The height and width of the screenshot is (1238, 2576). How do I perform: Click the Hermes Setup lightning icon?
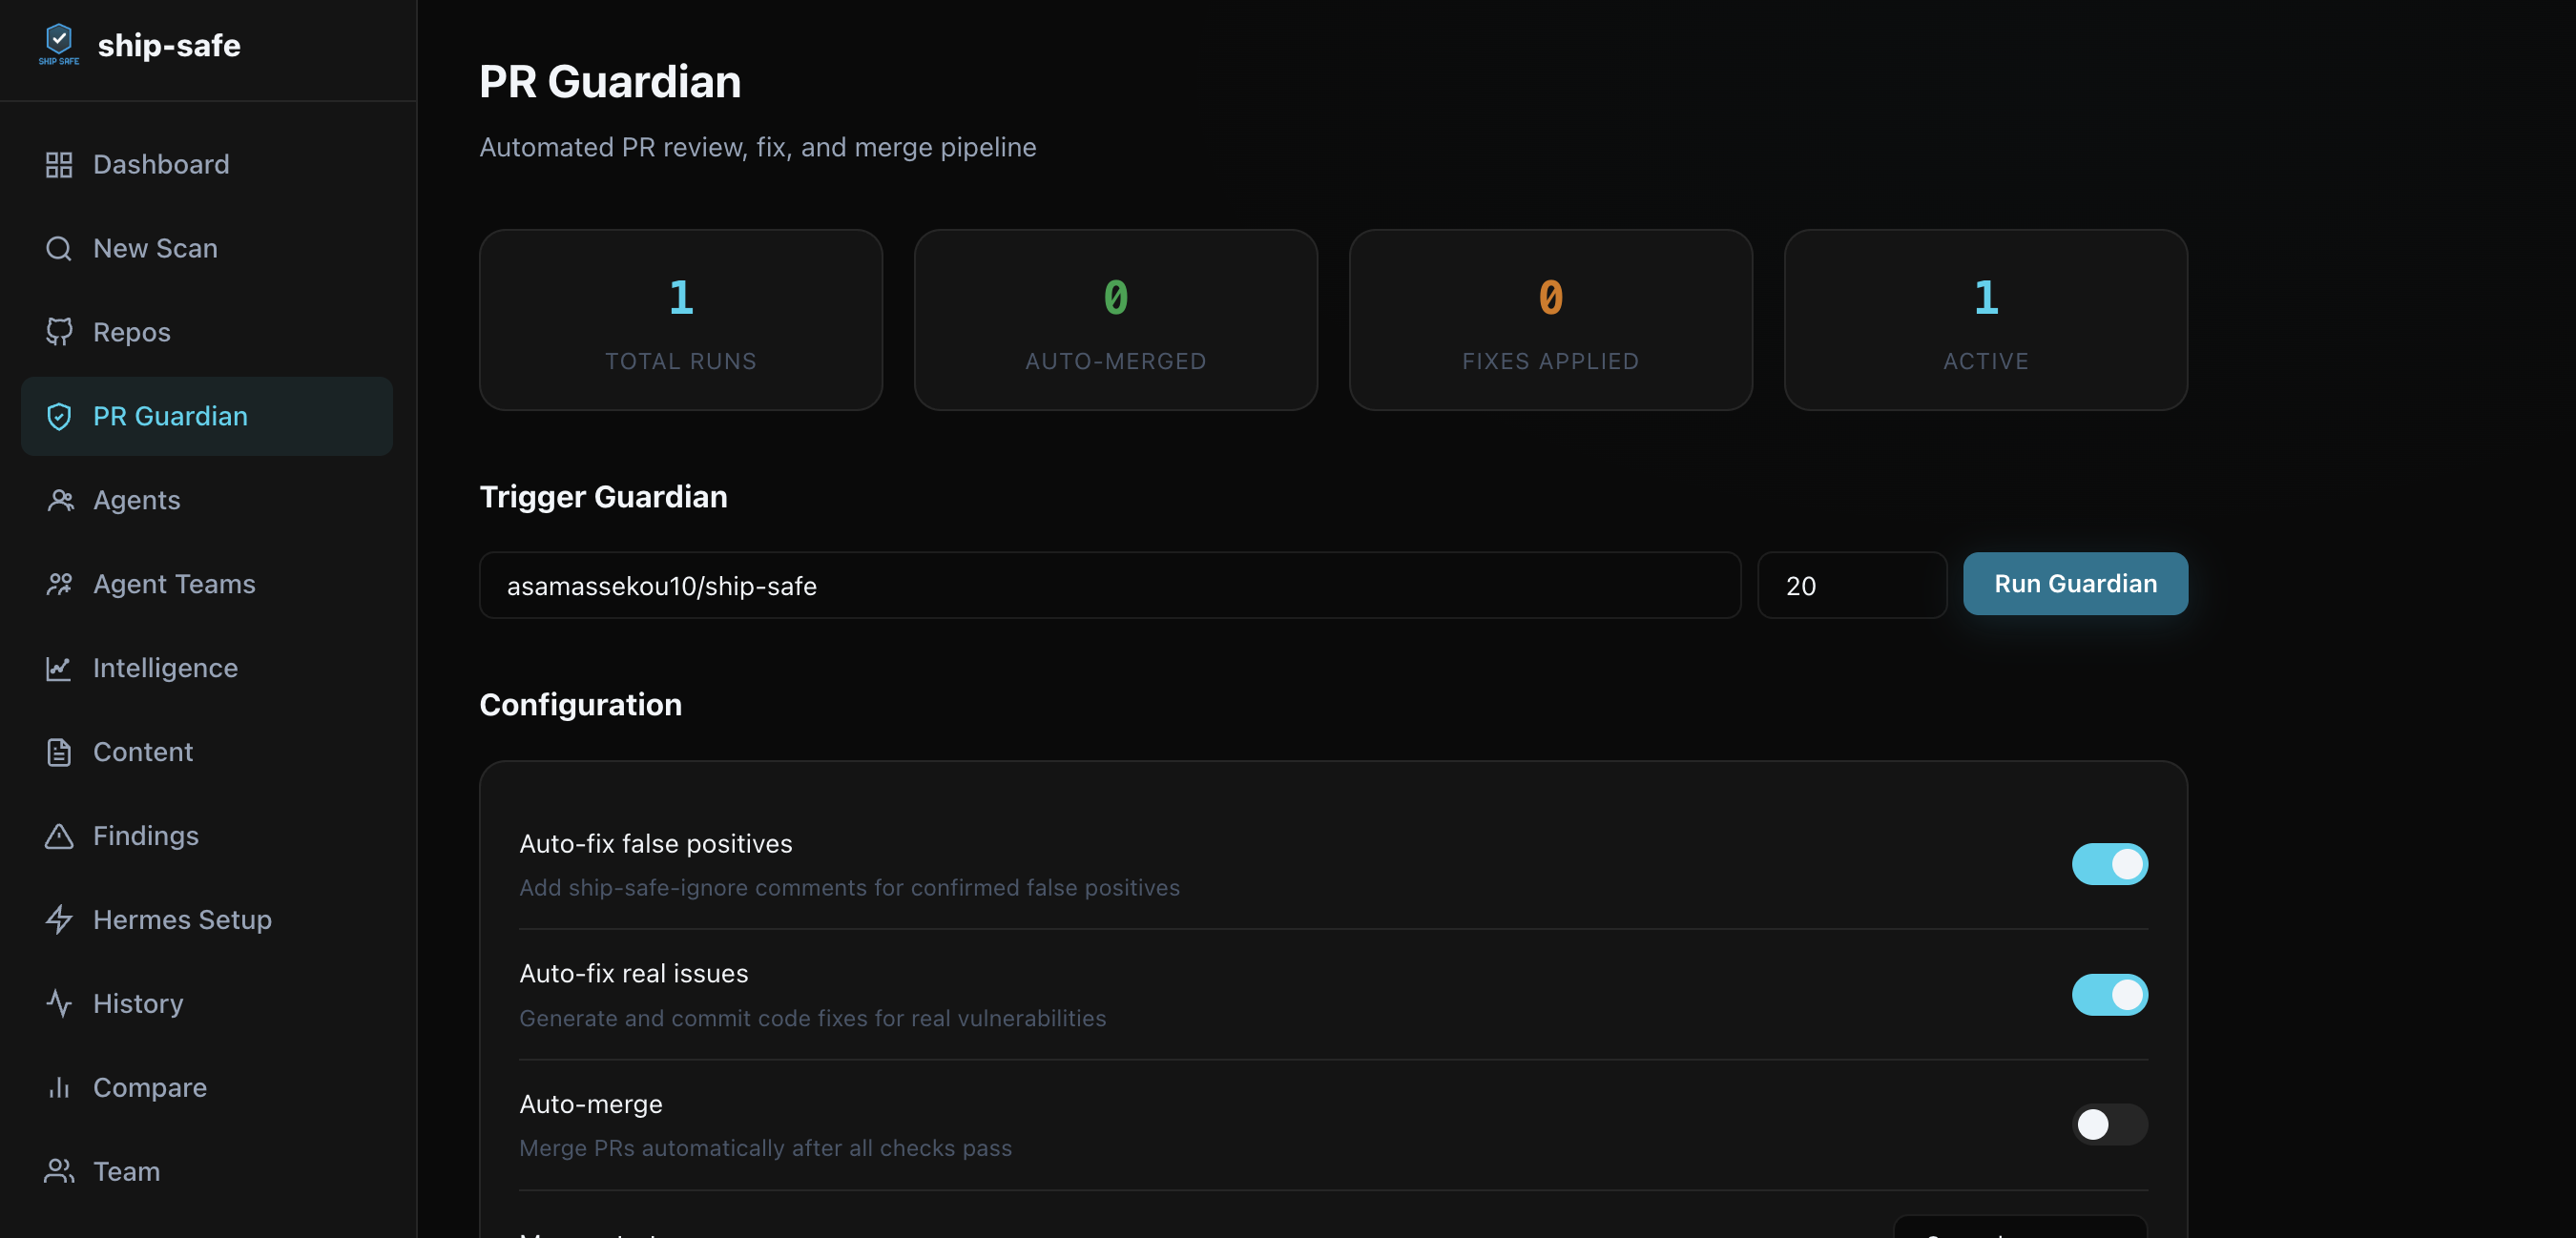coord(59,920)
